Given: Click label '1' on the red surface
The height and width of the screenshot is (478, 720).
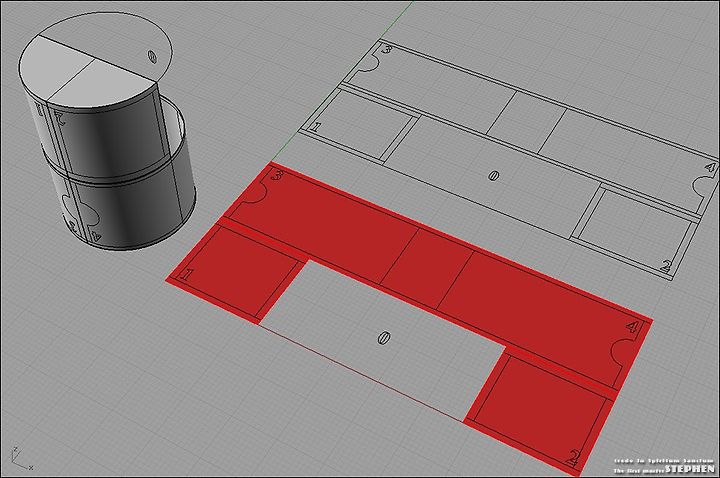Looking at the screenshot, I should [x=186, y=275].
